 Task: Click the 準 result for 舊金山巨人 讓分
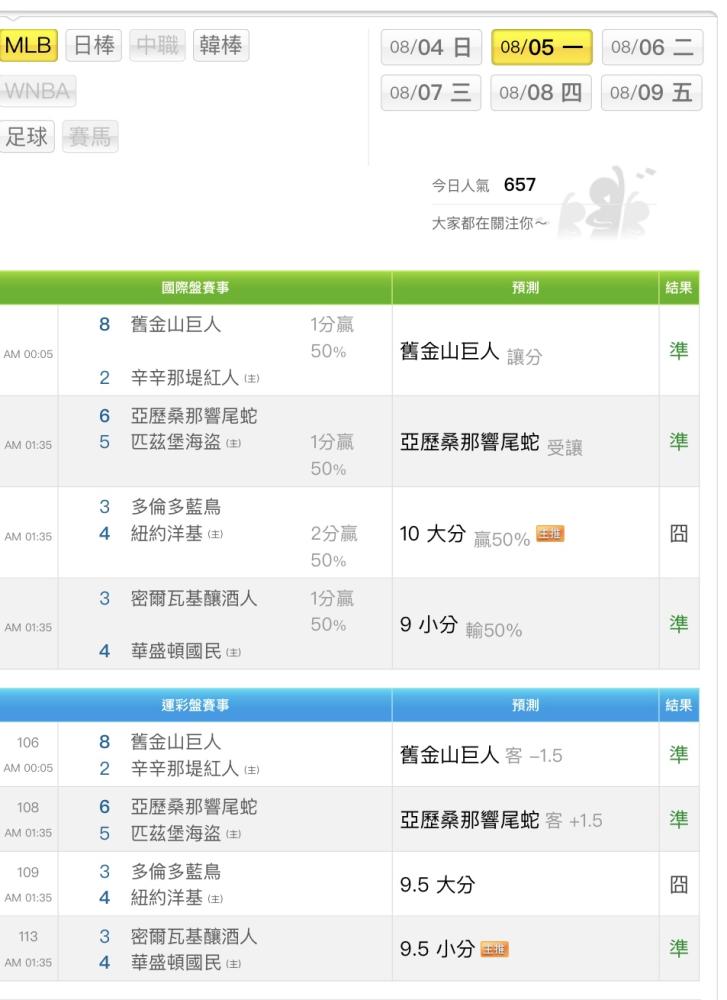(679, 350)
